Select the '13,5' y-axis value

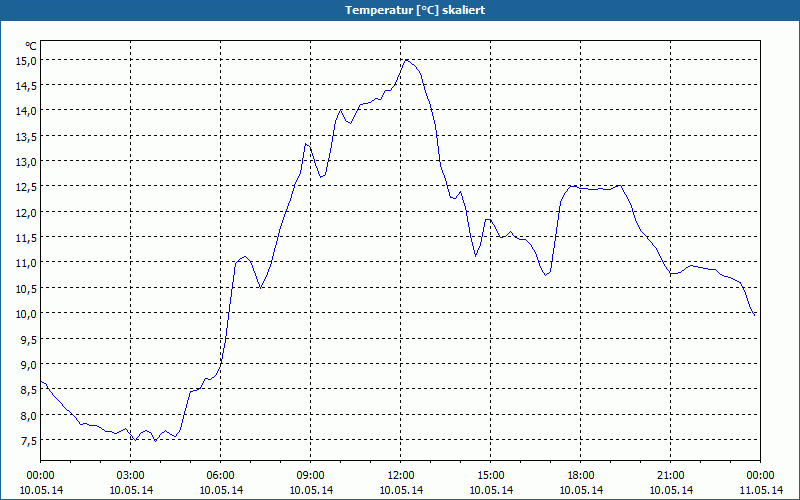tap(27, 137)
